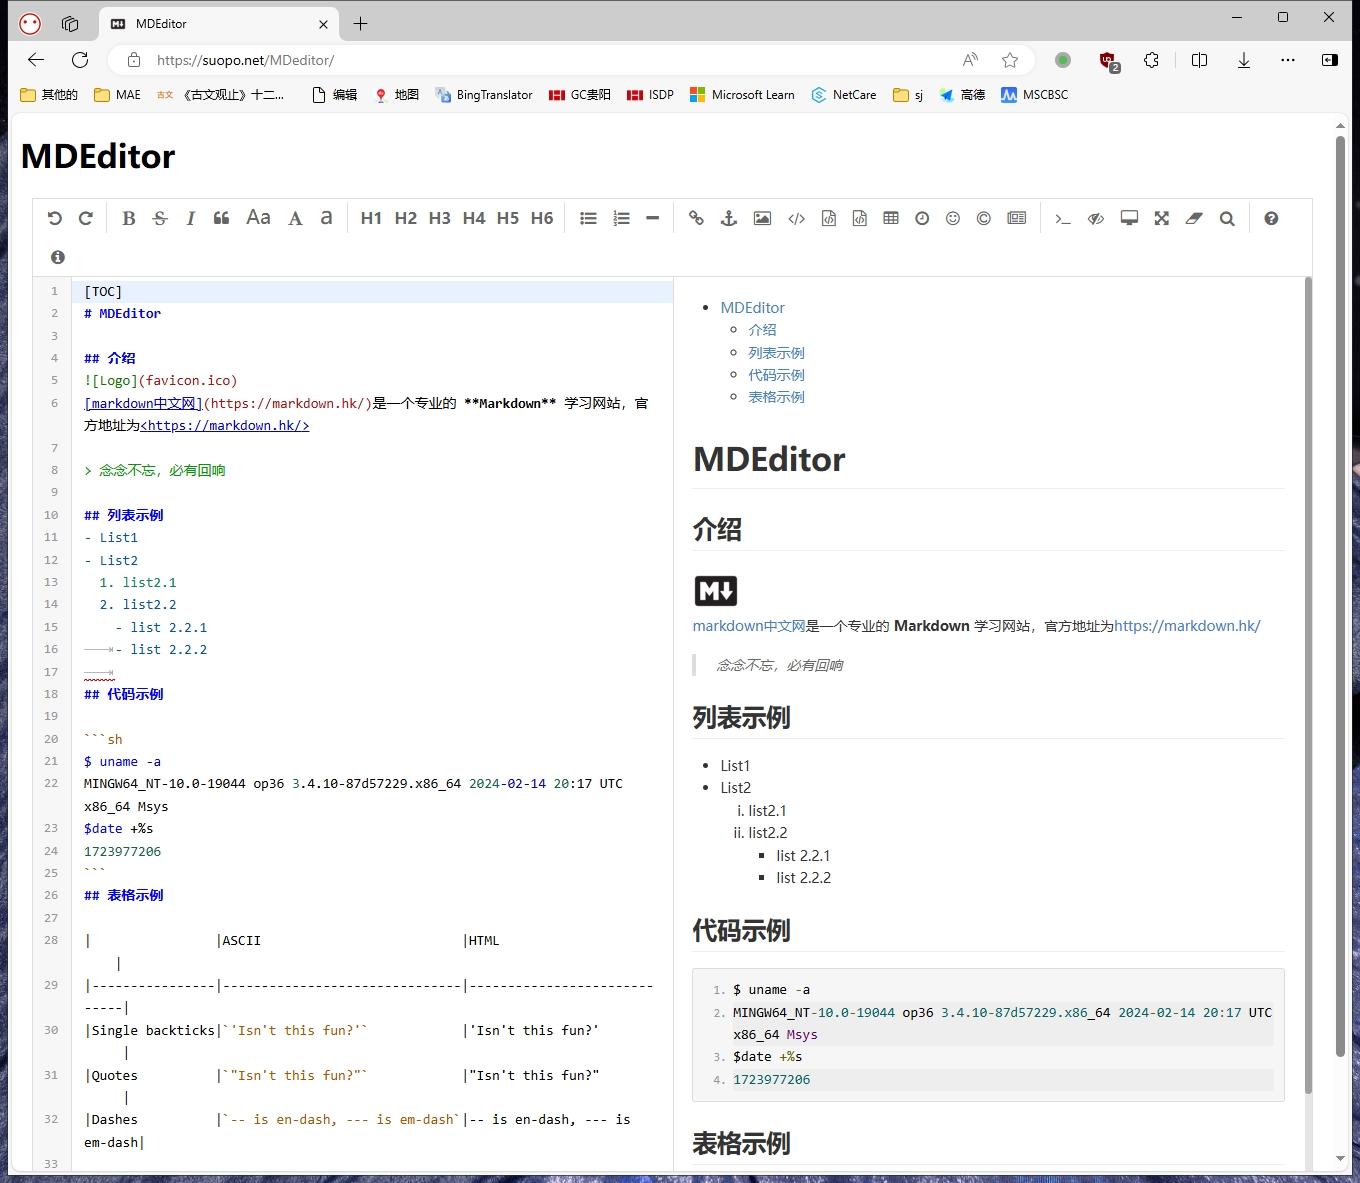Insert an H4 heading
Image resolution: width=1360 pixels, height=1183 pixels.
[474, 218]
